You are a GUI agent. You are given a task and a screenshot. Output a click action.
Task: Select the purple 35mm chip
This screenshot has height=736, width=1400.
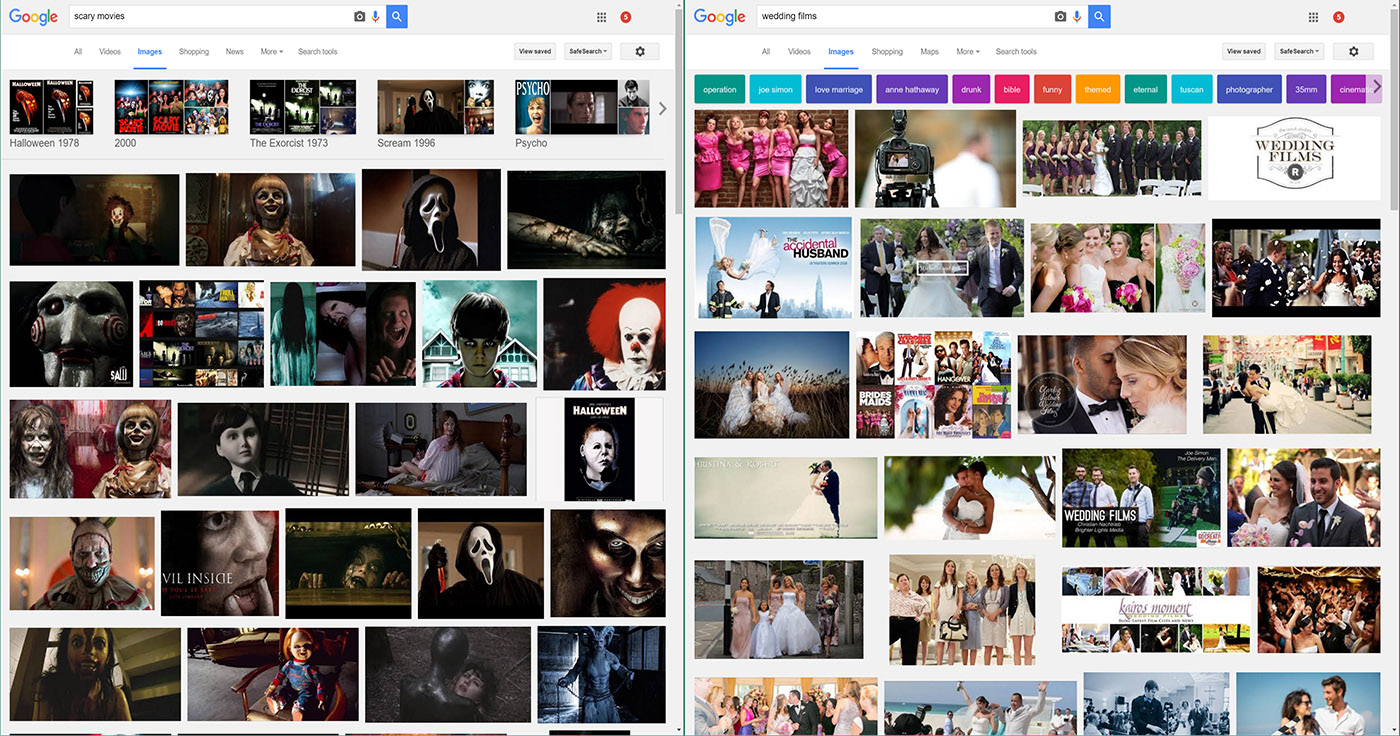coord(1306,89)
